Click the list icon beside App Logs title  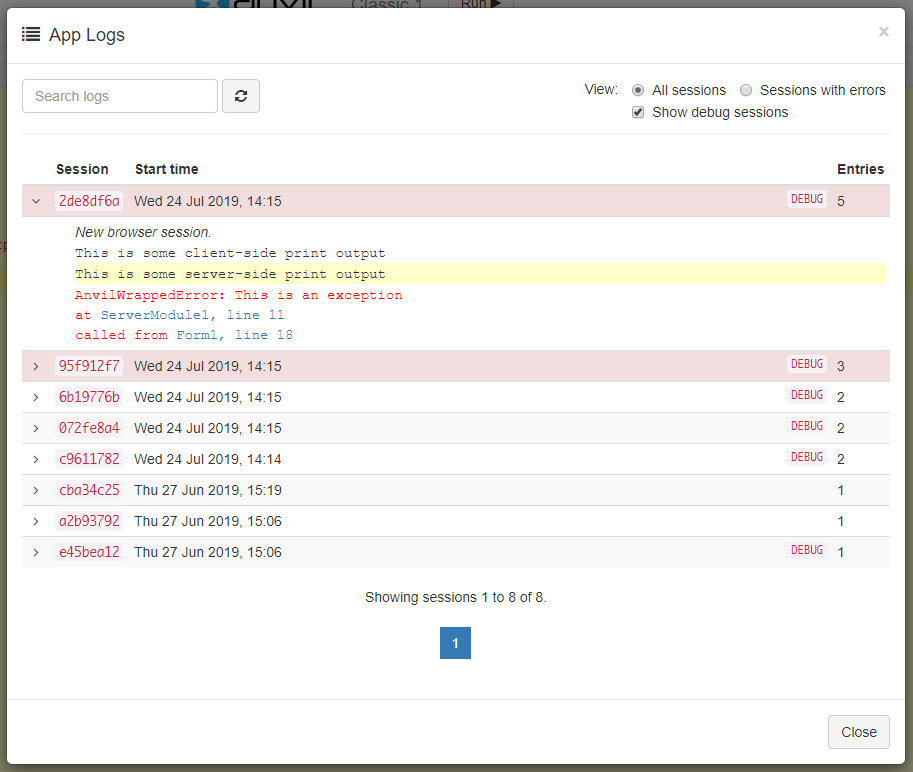[x=29, y=33]
